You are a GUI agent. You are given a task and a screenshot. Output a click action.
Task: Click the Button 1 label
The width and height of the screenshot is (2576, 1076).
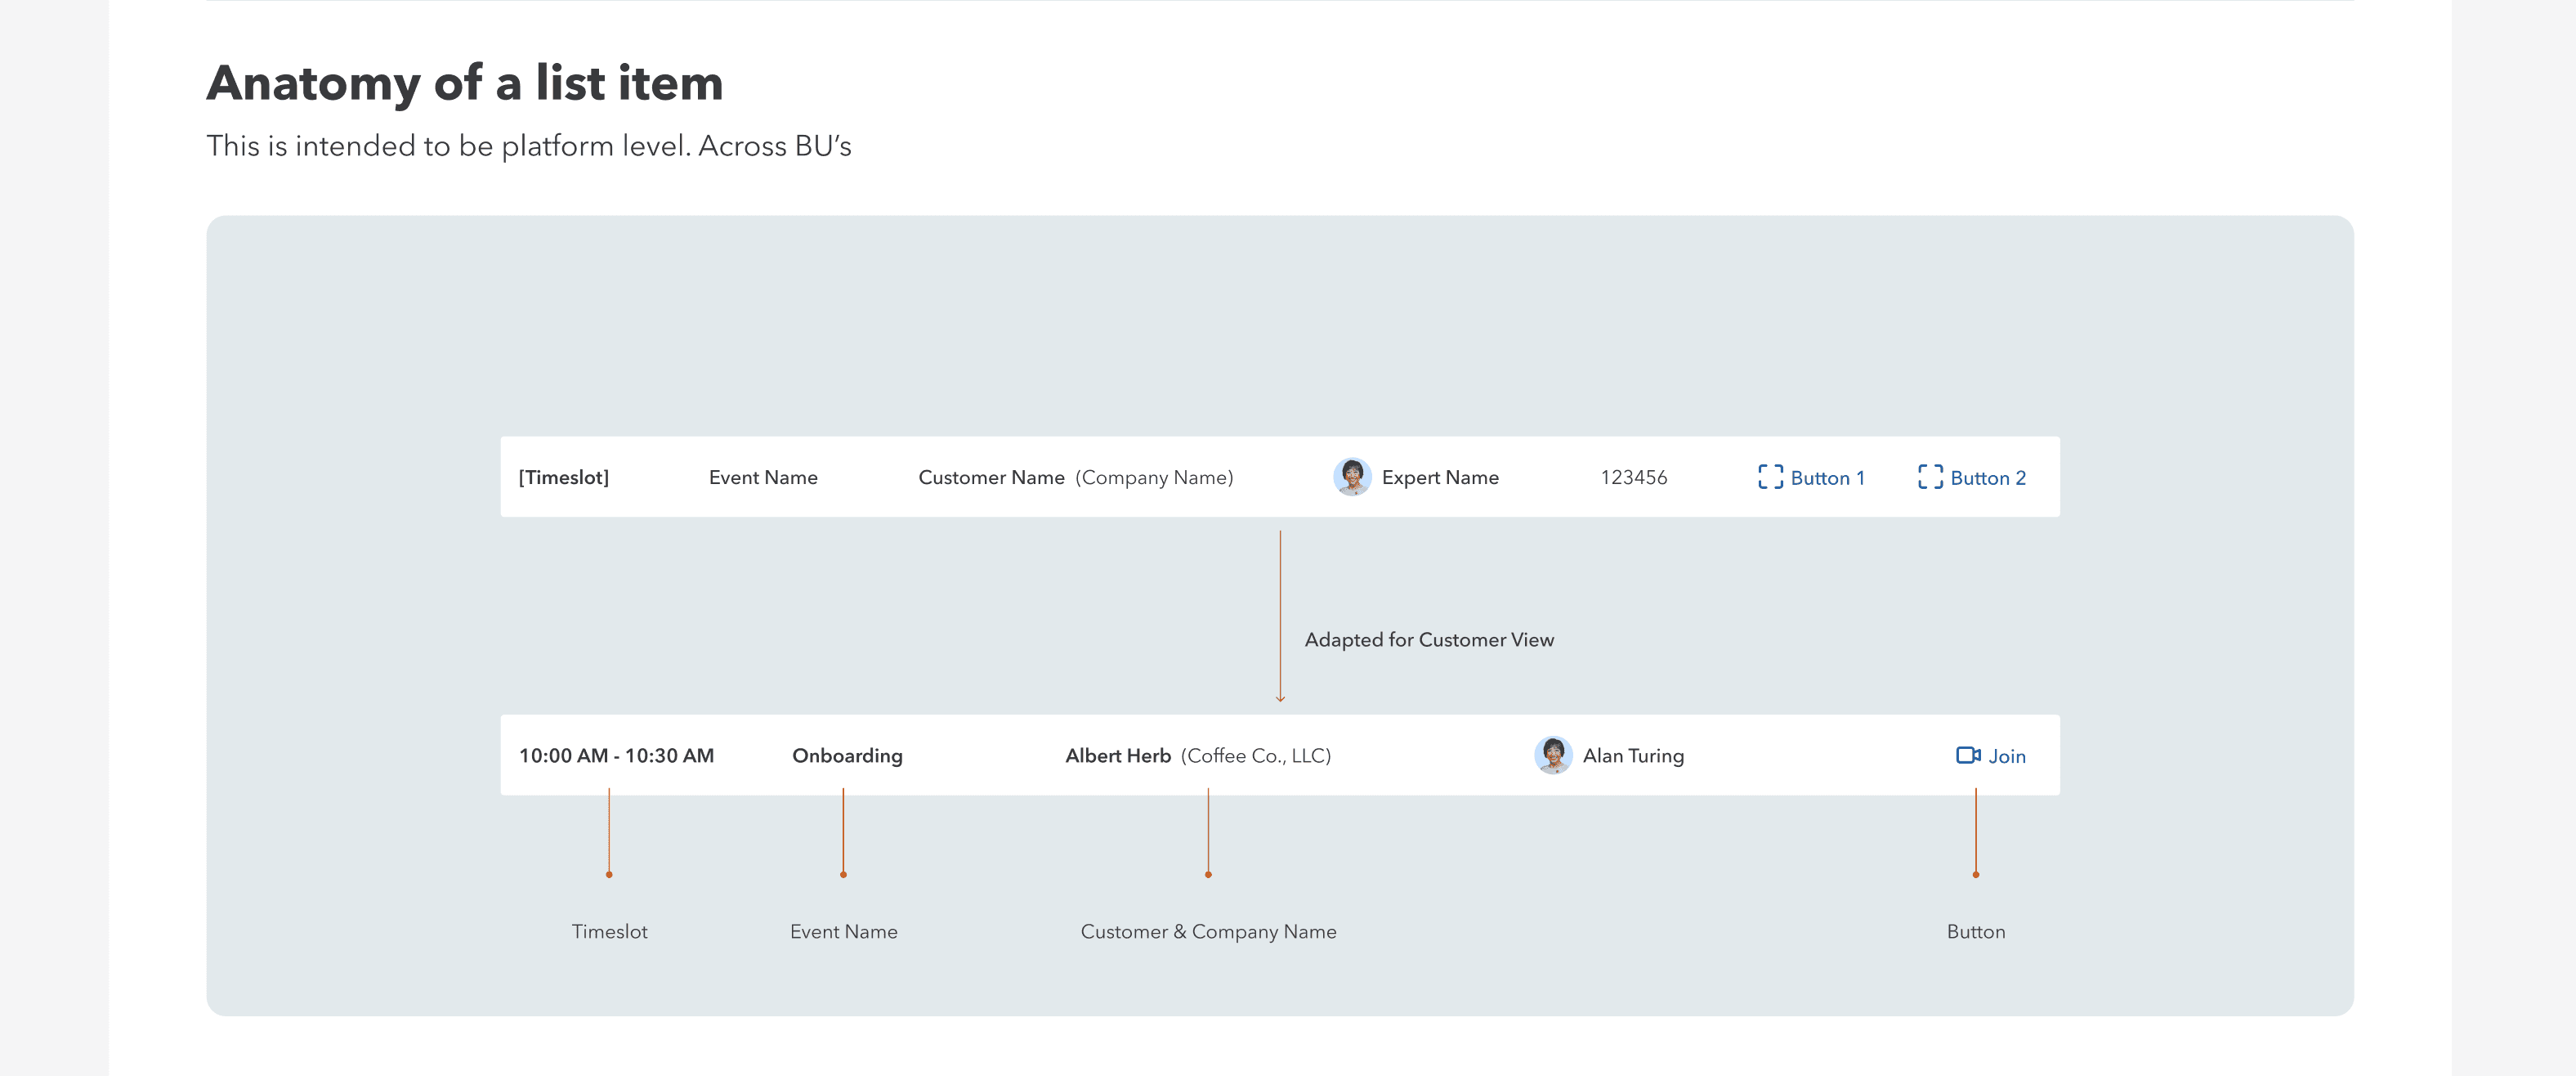tap(1827, 478)
